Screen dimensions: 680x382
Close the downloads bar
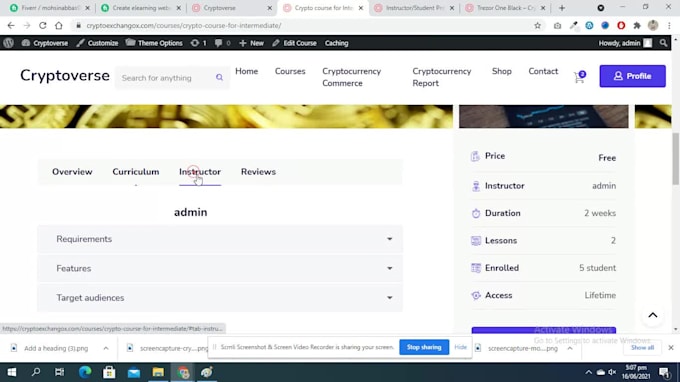click(x=671, y=348)
